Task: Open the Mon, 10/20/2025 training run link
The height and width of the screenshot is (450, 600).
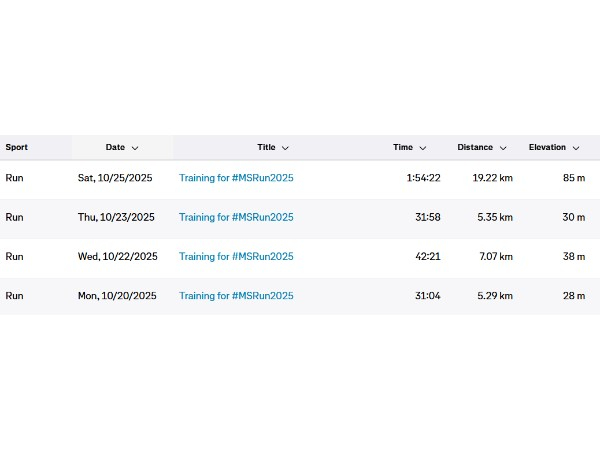Action: coord(236,296)
